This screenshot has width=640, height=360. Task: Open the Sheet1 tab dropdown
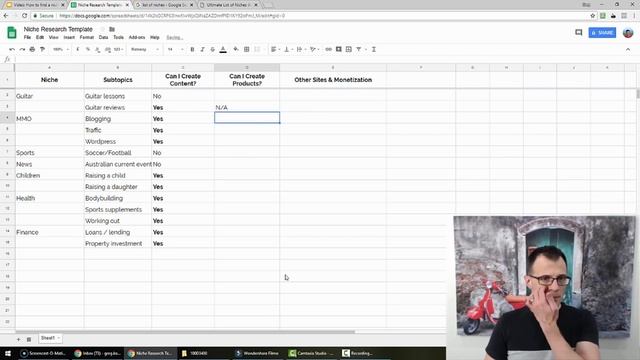pyautogui.click(x=59, y=338)
